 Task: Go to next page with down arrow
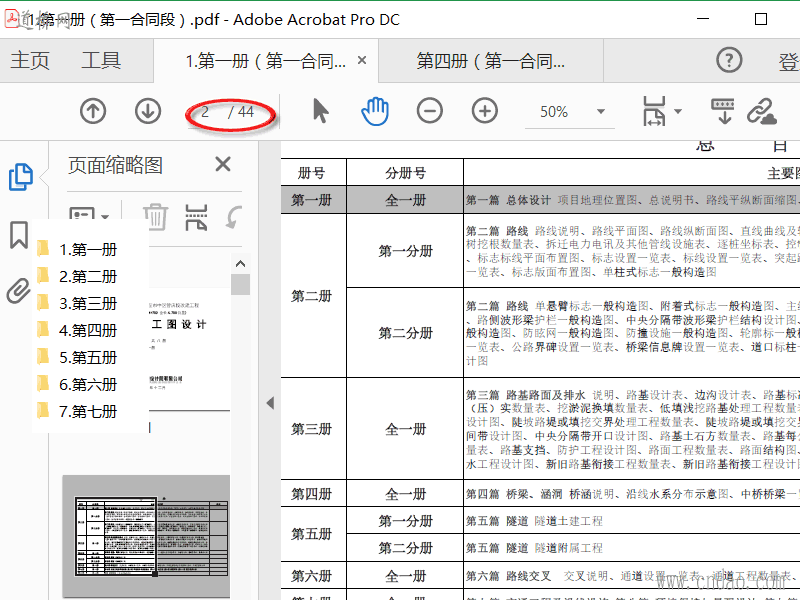(148, 111)
